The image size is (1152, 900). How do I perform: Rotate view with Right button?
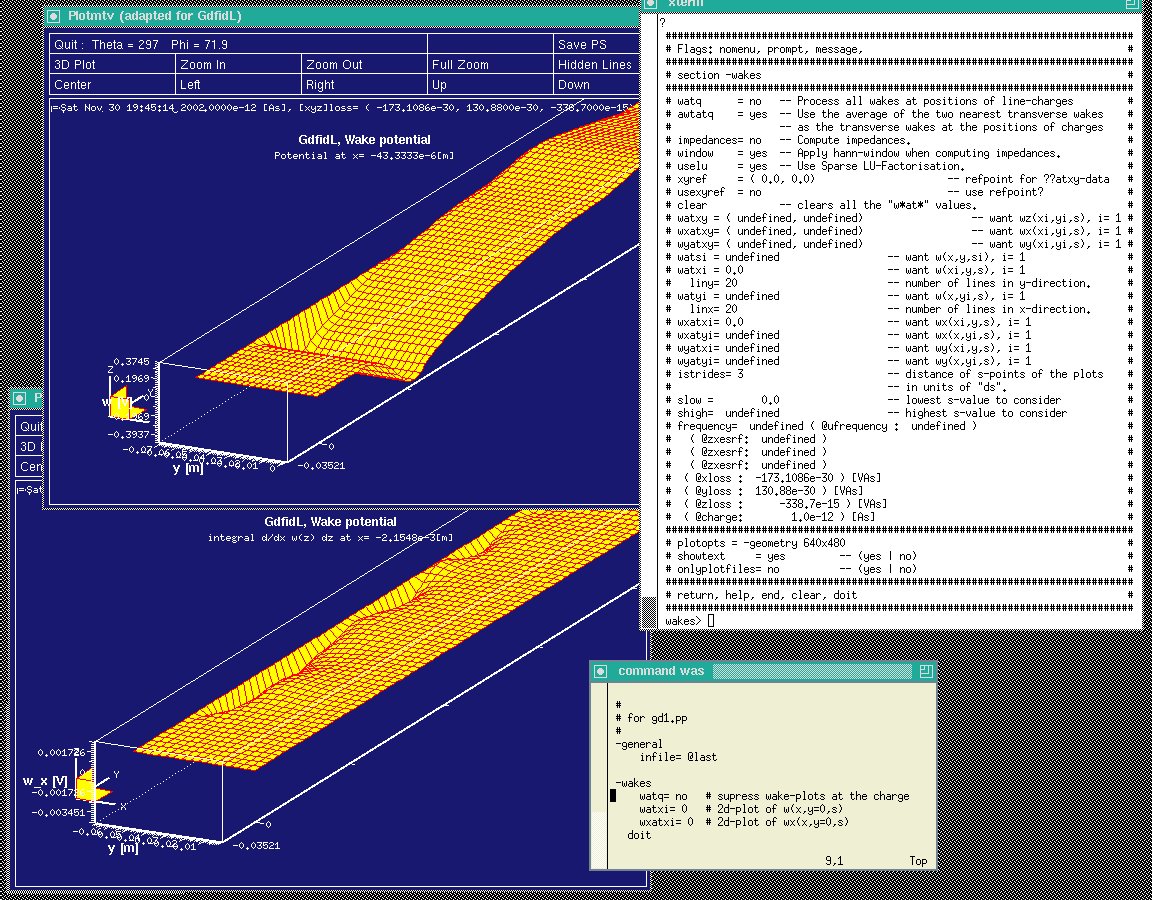click(364, 84)
